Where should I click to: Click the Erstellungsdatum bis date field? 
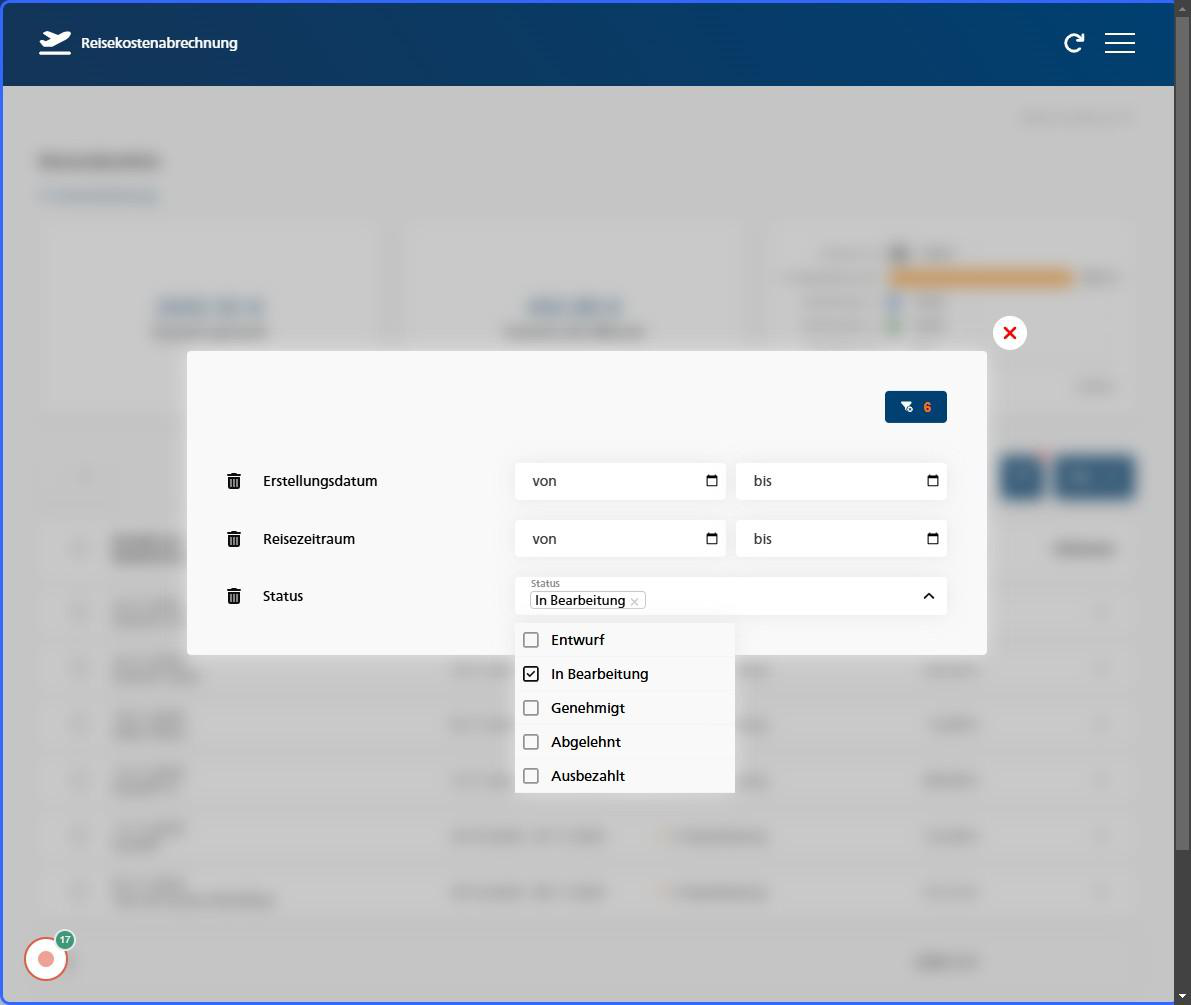tap(830, 481)
